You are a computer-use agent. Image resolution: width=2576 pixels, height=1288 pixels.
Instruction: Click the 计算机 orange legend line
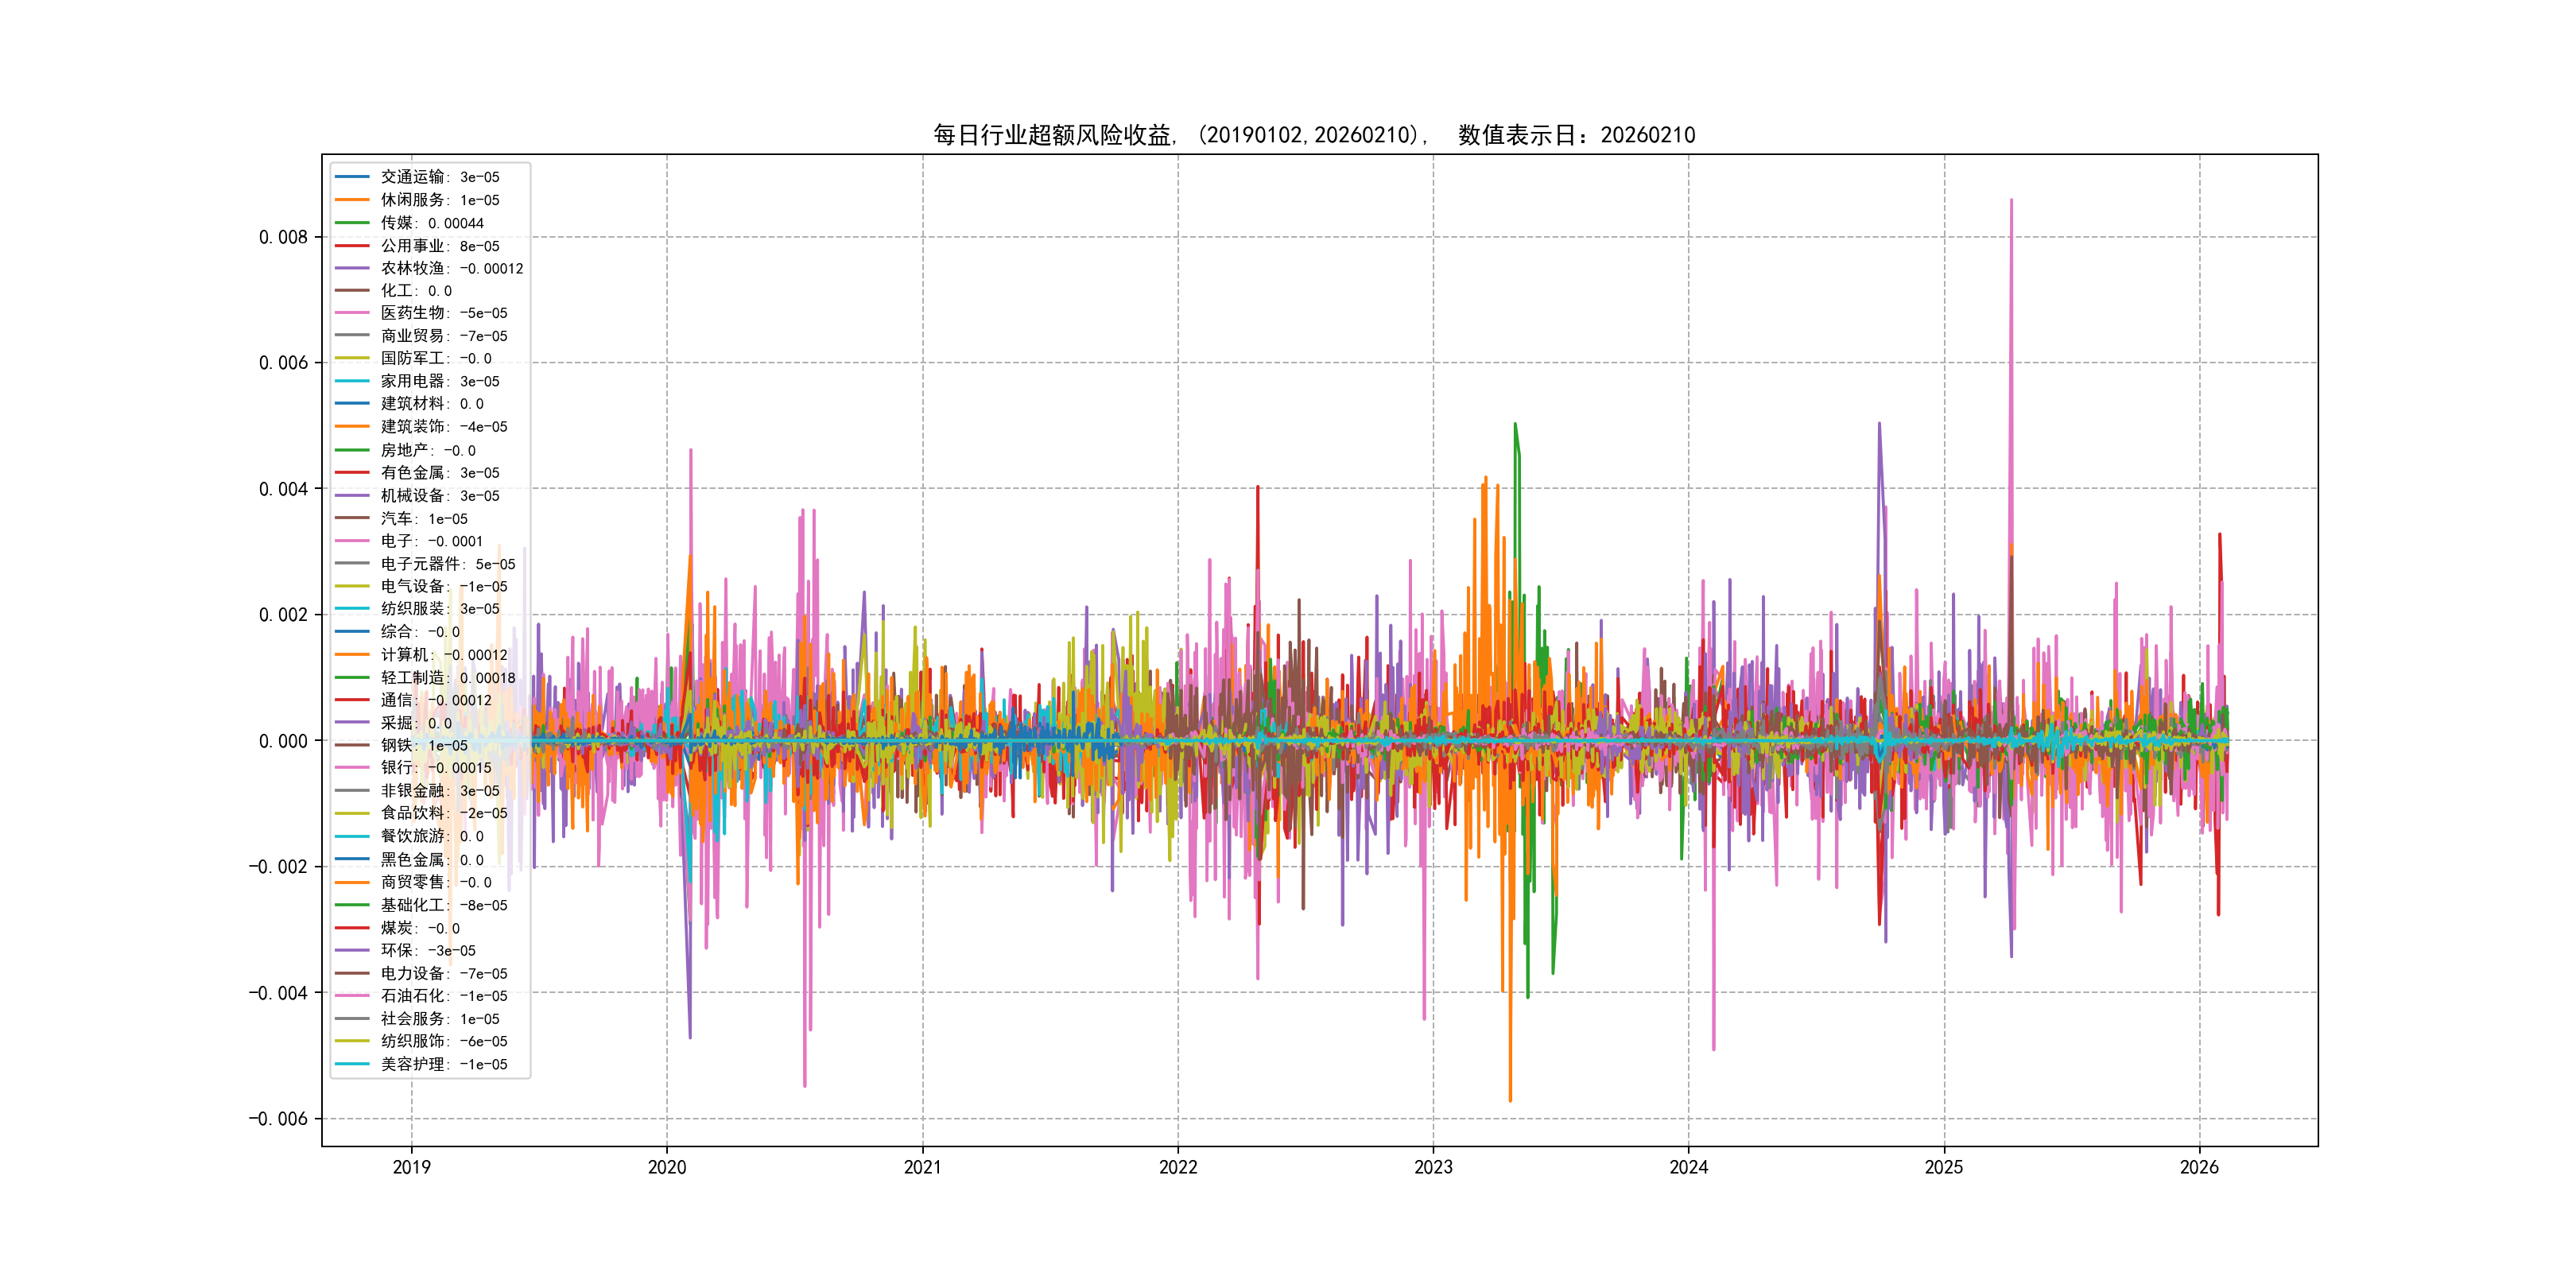352,655
